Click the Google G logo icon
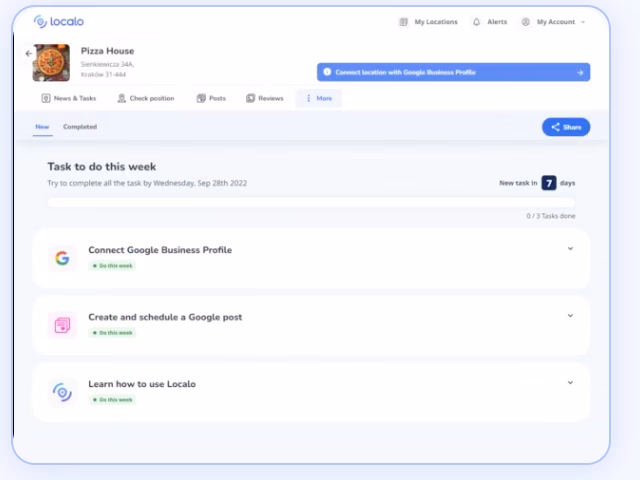This screenshot has width=640, height=480. pos(62,258)
